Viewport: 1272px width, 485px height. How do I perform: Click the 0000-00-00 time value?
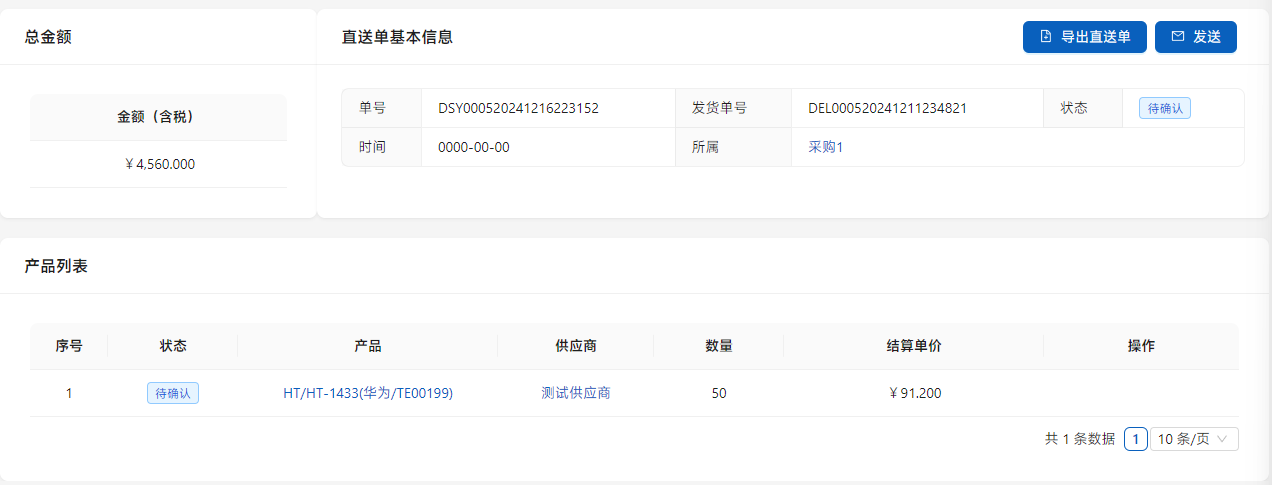(474, 147)
